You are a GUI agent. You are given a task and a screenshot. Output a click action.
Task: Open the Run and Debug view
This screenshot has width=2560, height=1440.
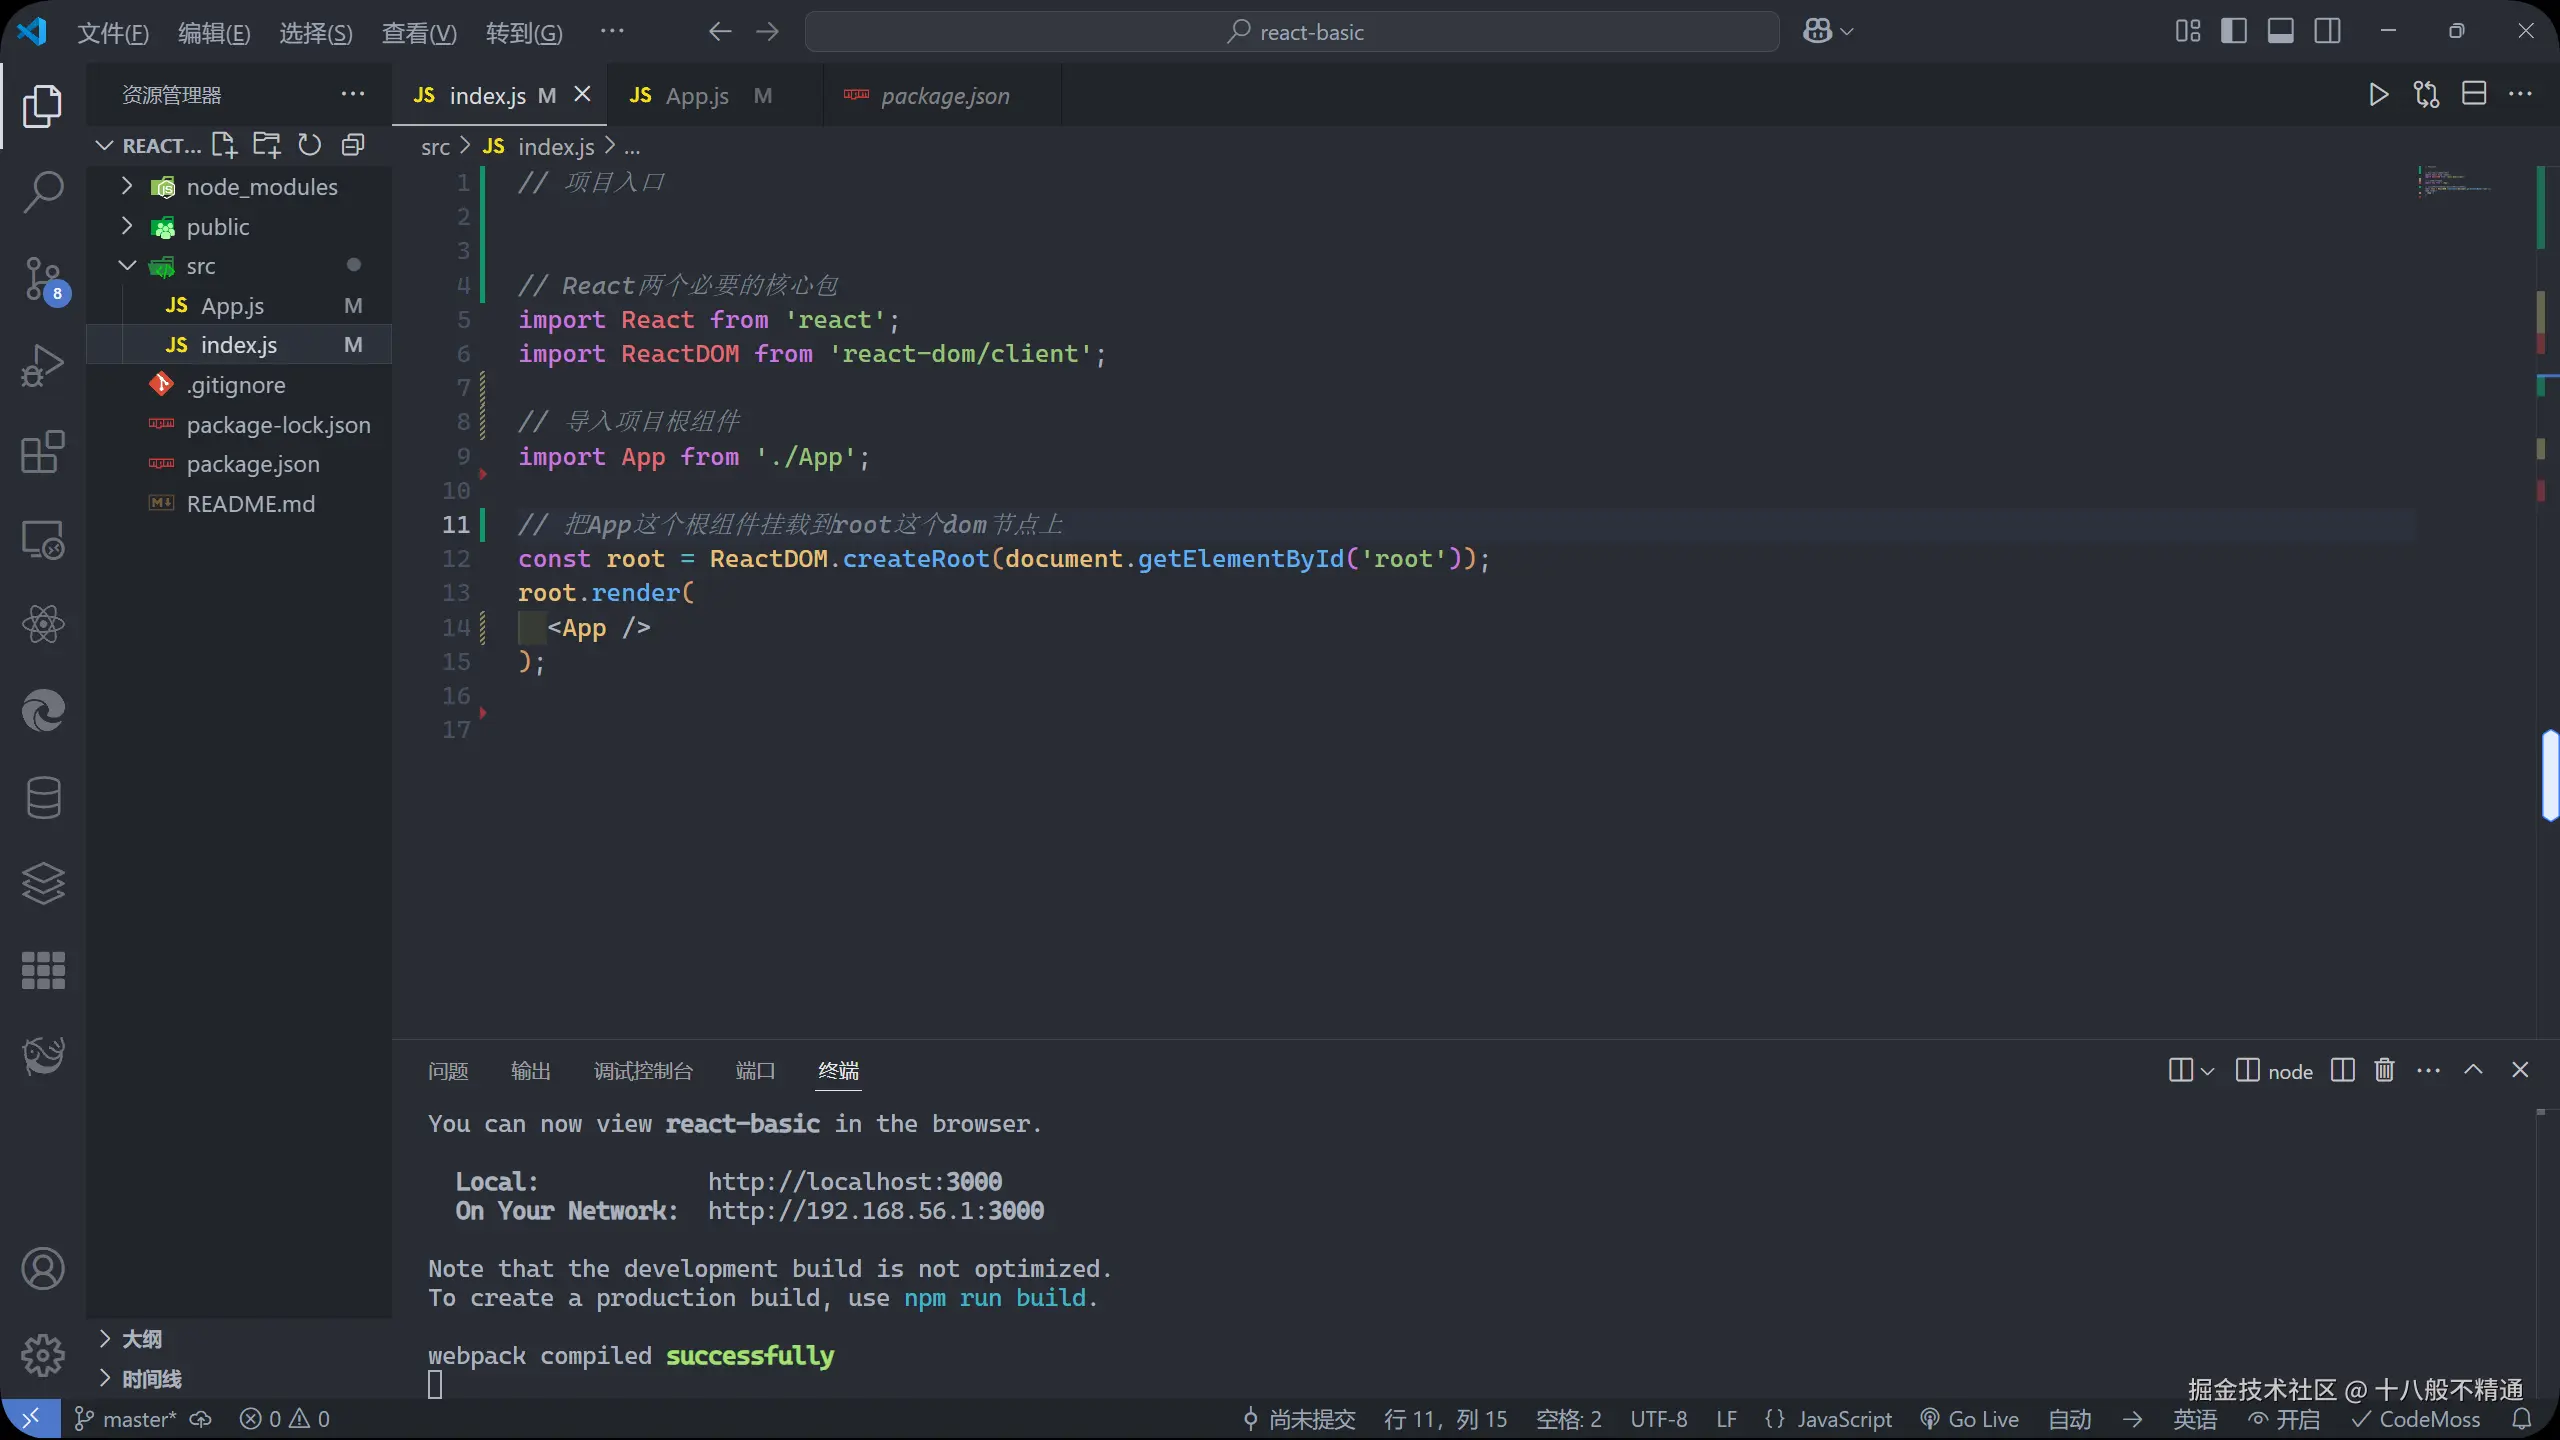[43, 366]
